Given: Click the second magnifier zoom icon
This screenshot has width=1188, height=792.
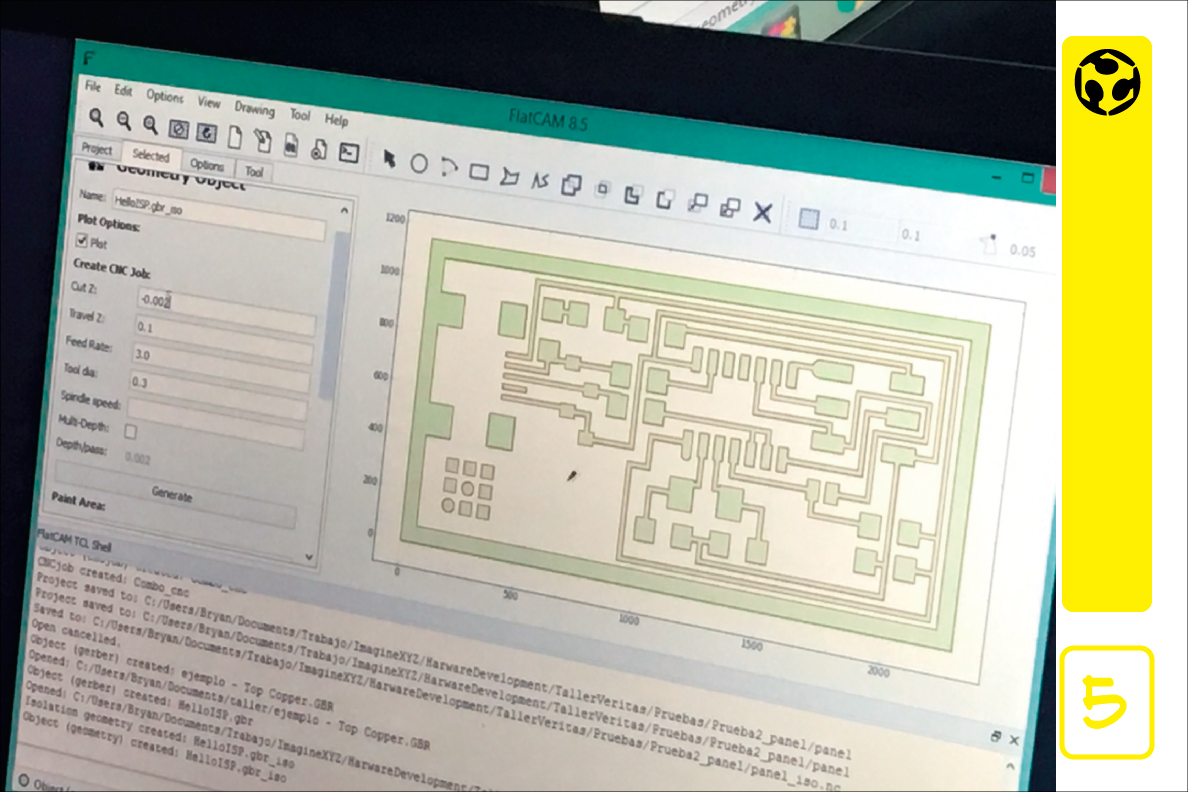Looking at the screenshot, I should pyautogui.click(x=123, y=120).
